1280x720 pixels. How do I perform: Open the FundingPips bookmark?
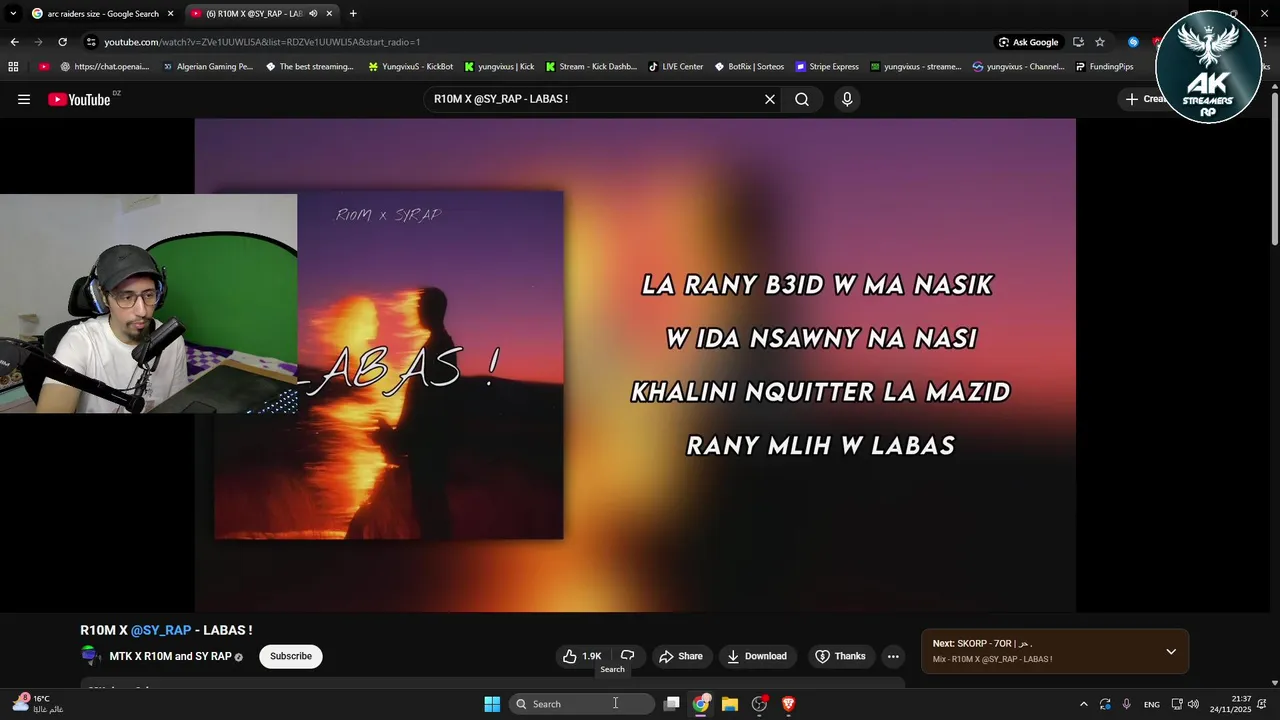point(1104,67)
